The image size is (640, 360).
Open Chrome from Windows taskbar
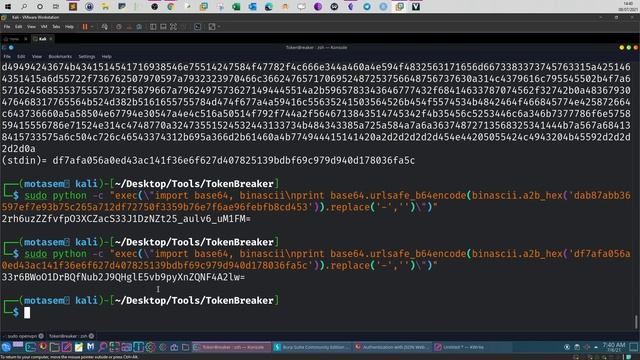tap(171, 7)
